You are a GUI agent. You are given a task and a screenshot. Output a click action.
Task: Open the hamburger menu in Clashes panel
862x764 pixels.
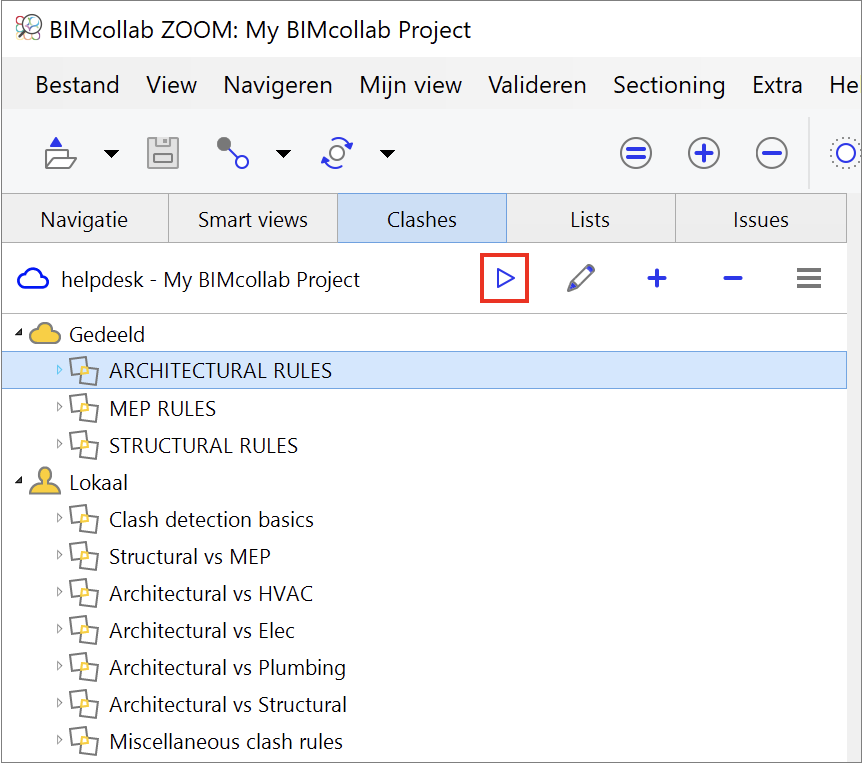click(x=809, y=278)
